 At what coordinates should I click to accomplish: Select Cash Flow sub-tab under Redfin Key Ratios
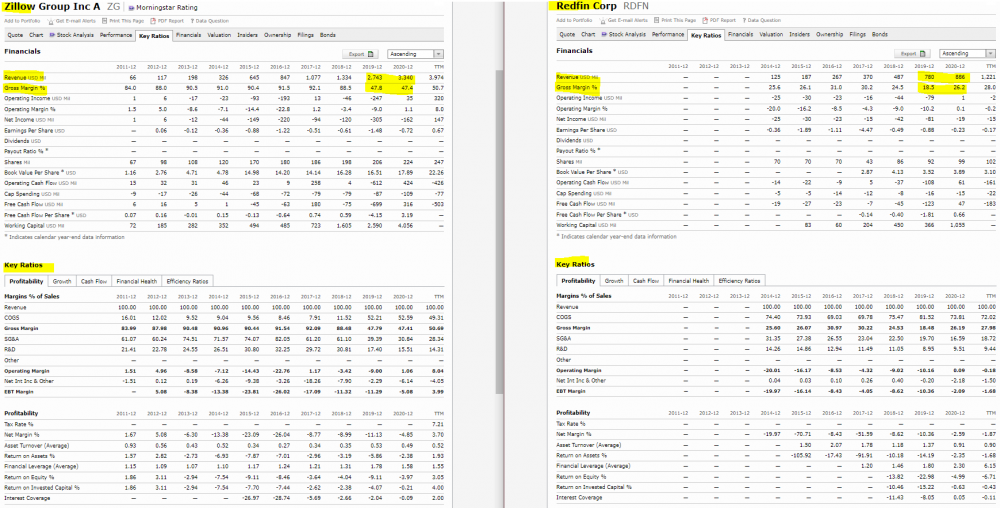[645, 280]
